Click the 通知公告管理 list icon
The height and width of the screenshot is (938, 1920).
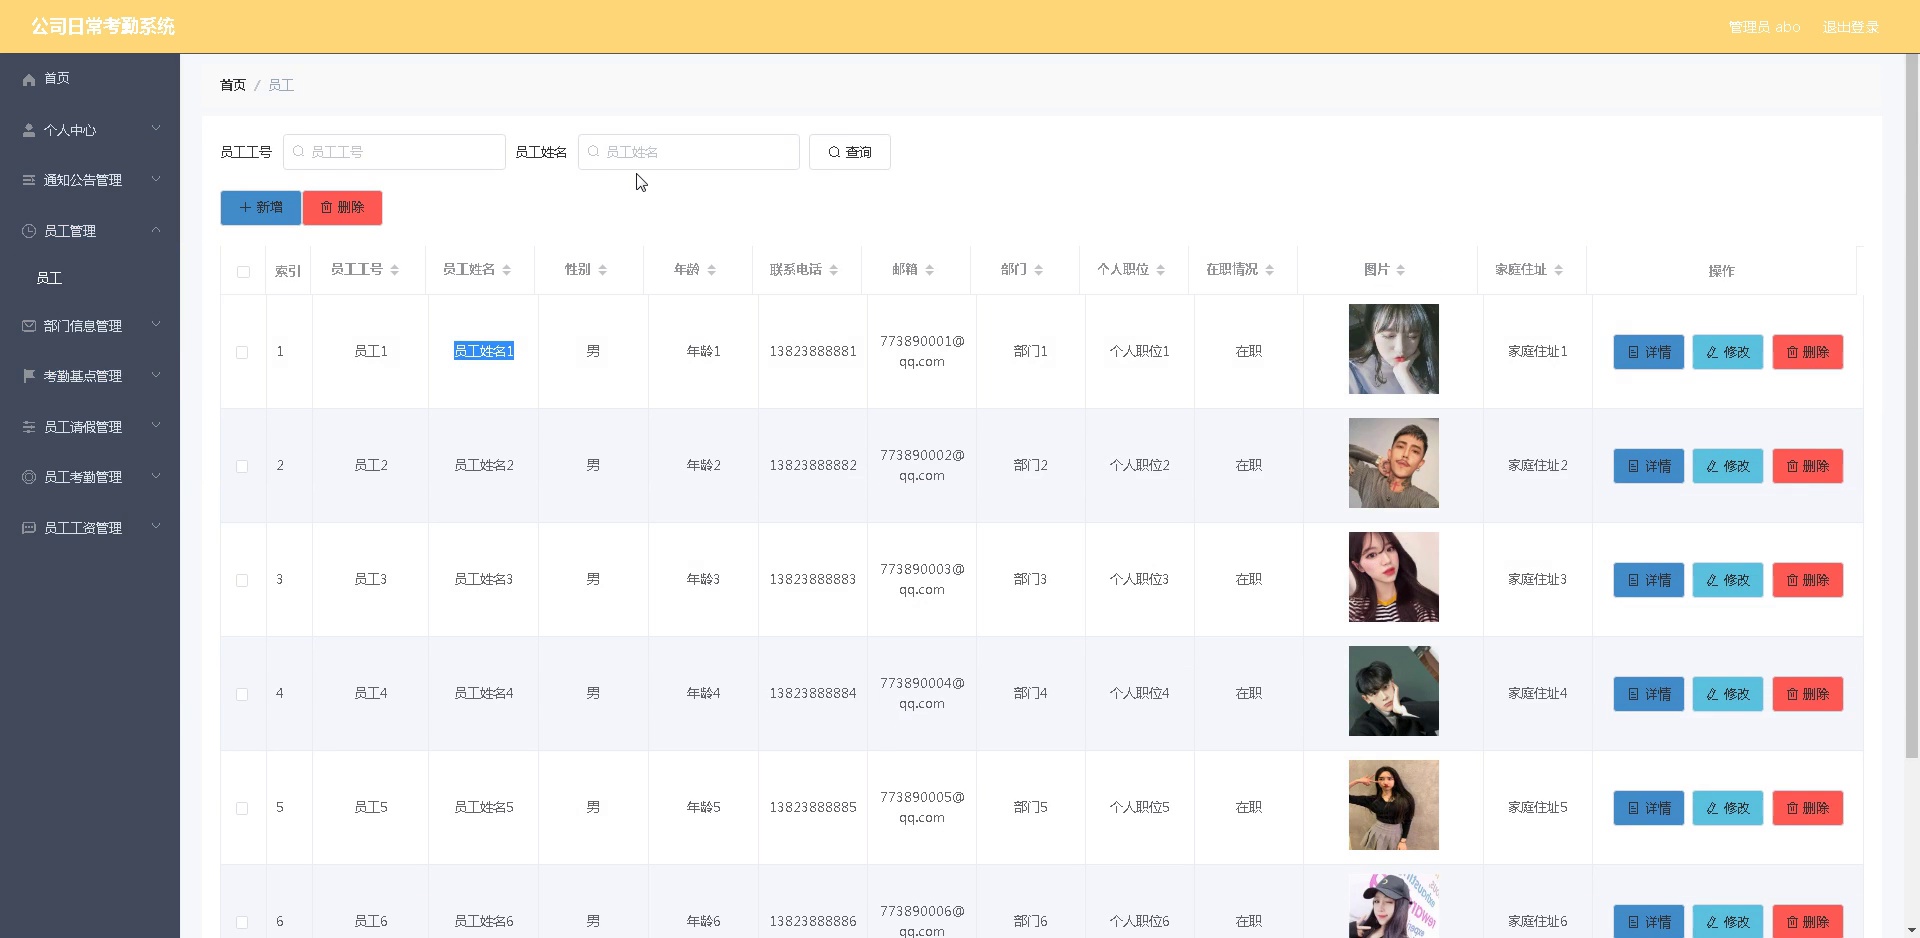tap(29, 180)
